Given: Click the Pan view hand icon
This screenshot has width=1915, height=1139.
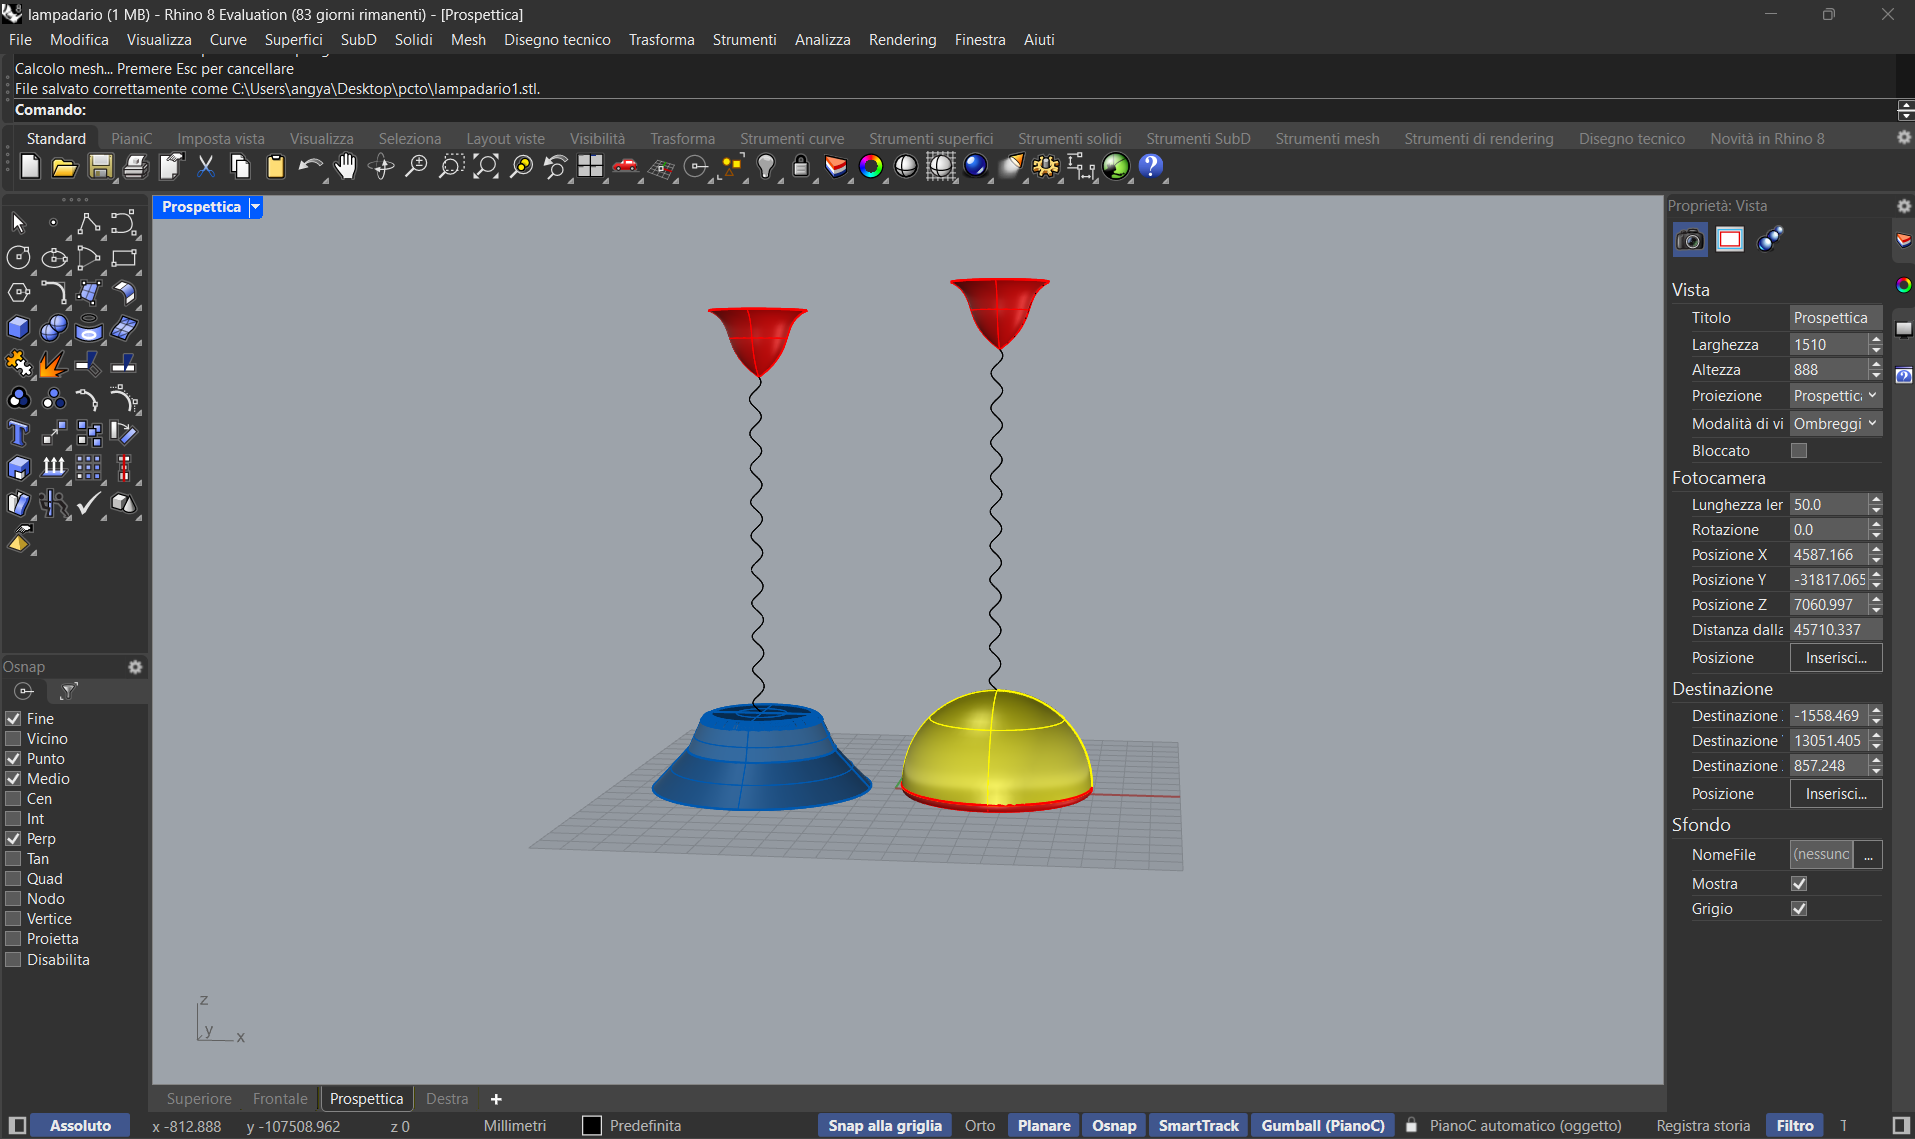Looking at the screenshot, I should (x=345, y=167).
